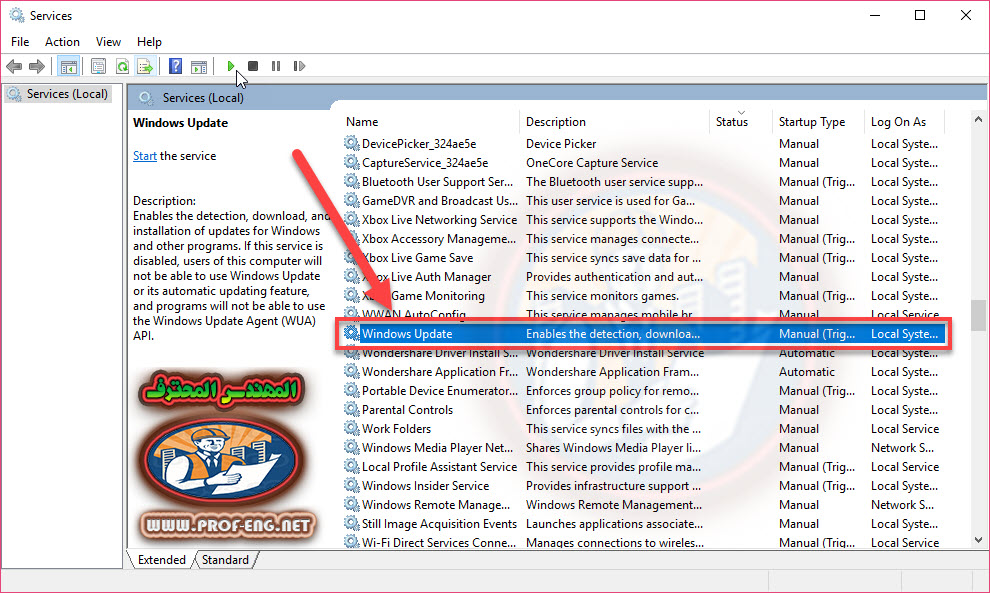Viewport: 990px width, 593px height.
Task: Select the Windows Remote Management row
Action: [x=642, y=505]
